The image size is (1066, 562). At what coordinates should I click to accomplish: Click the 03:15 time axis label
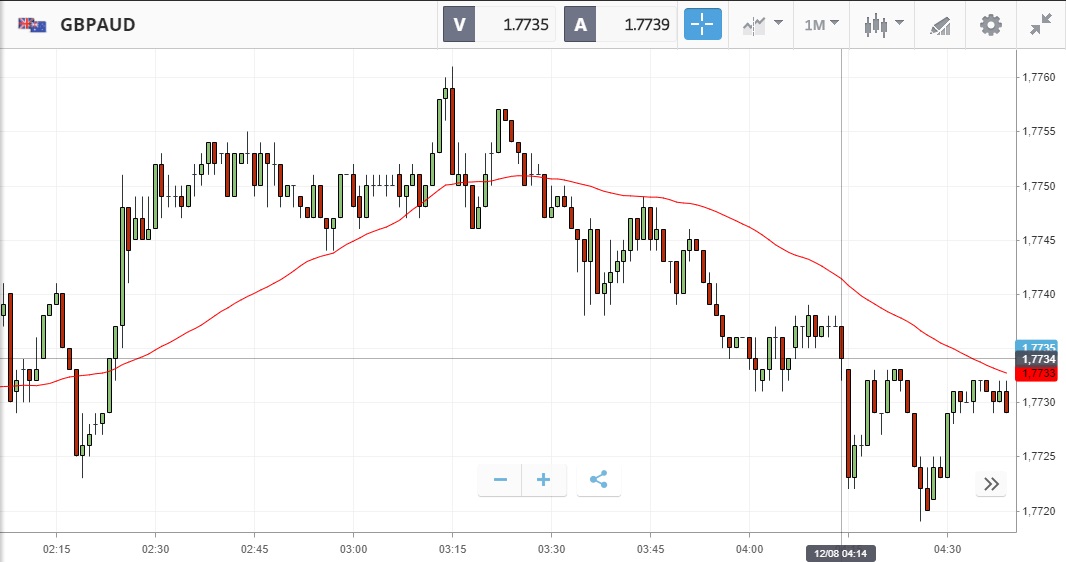click(x=452, y=548)
